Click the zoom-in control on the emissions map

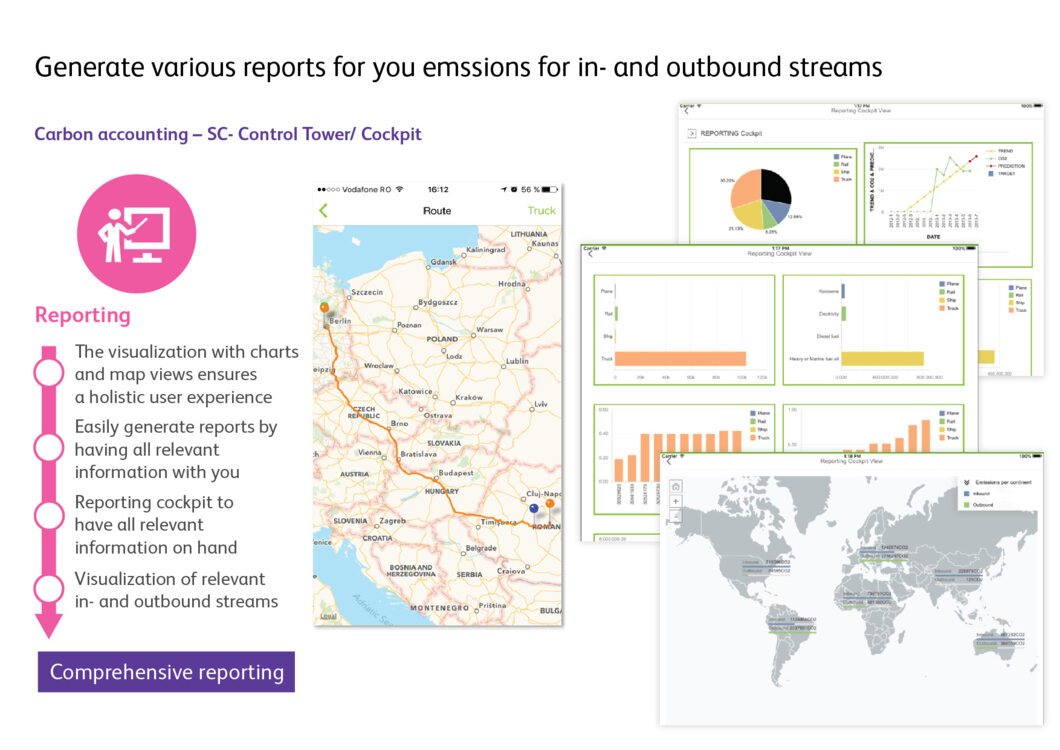[x=676, y=502]
